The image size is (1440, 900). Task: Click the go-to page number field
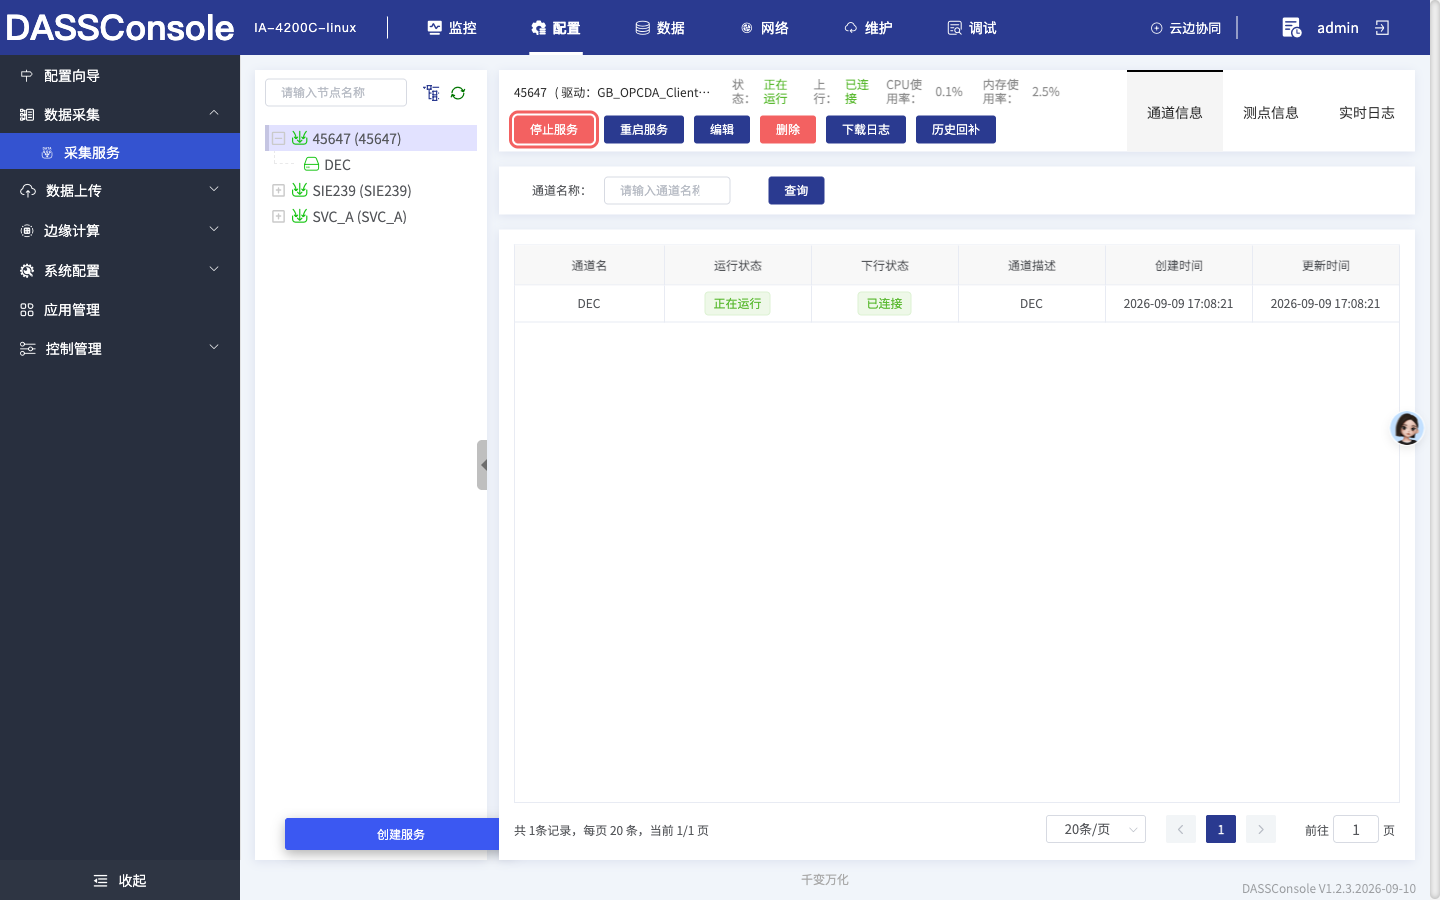1356,829
